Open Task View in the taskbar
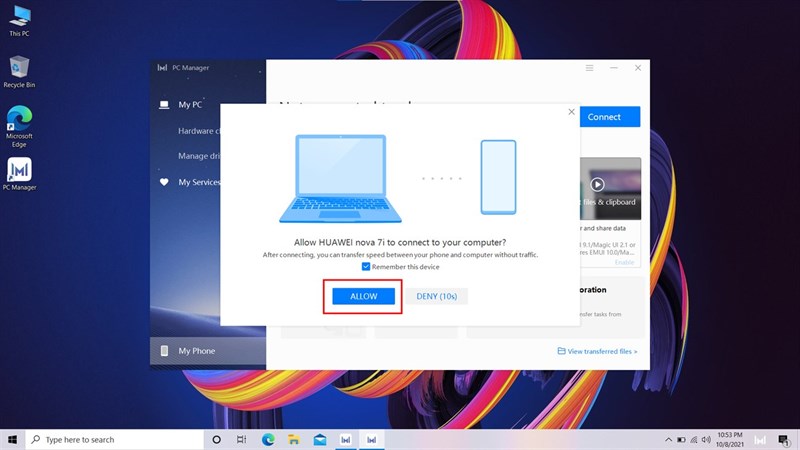The width and height of the screenshot is (800, 450). pyautogui.click(x=242, y=439)
